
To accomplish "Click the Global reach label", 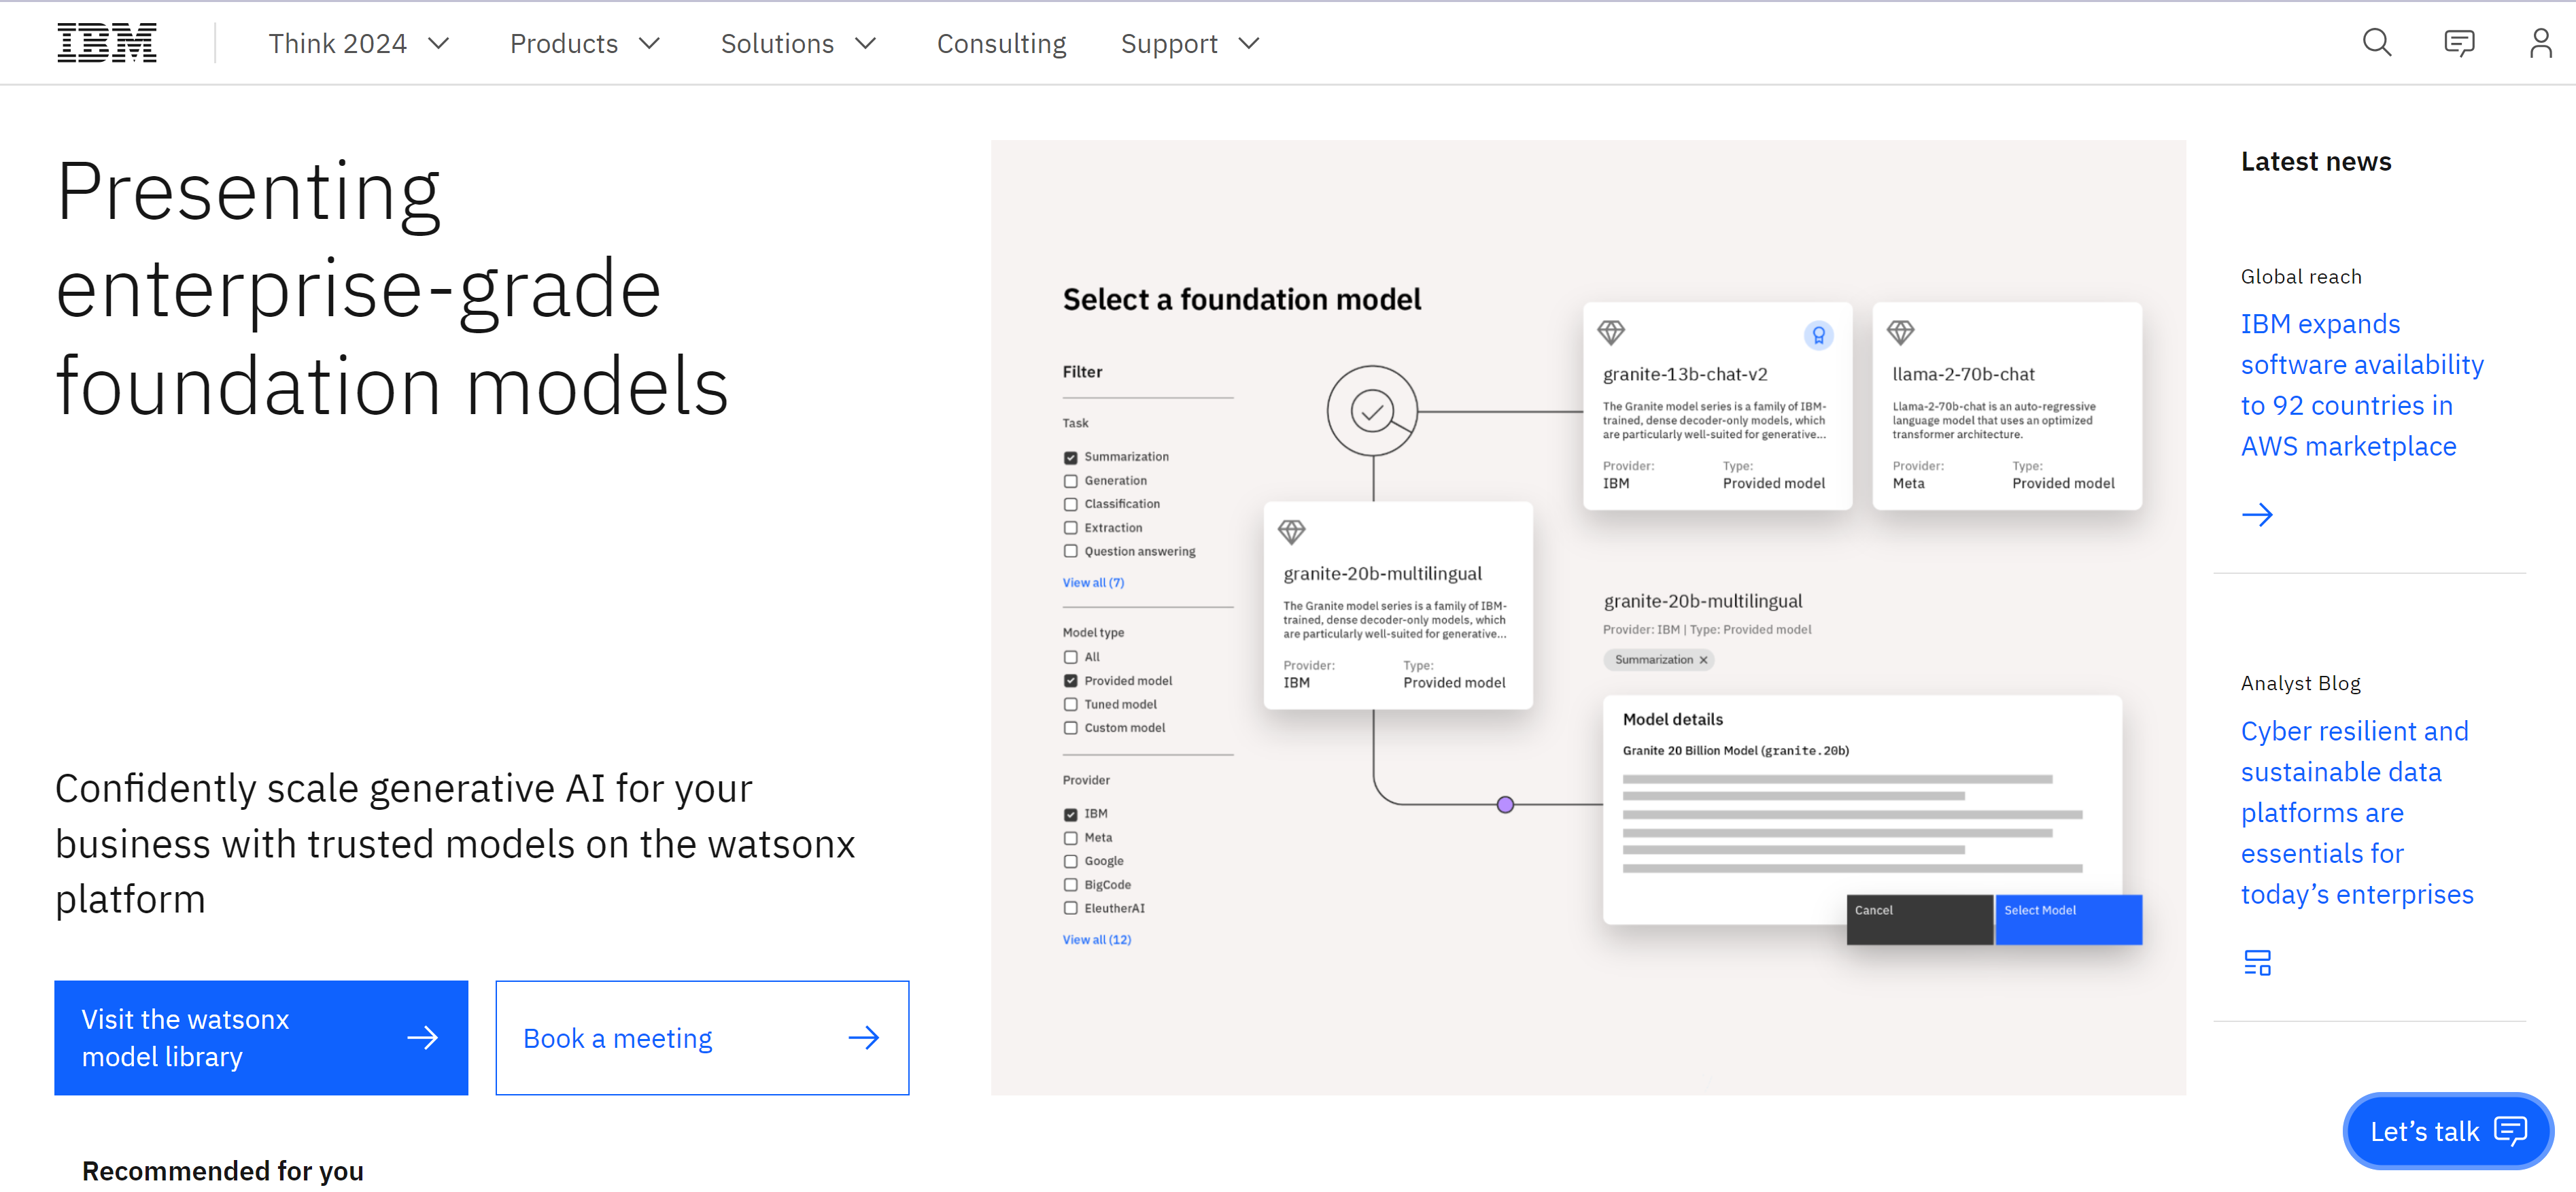I will point(2300,277).
